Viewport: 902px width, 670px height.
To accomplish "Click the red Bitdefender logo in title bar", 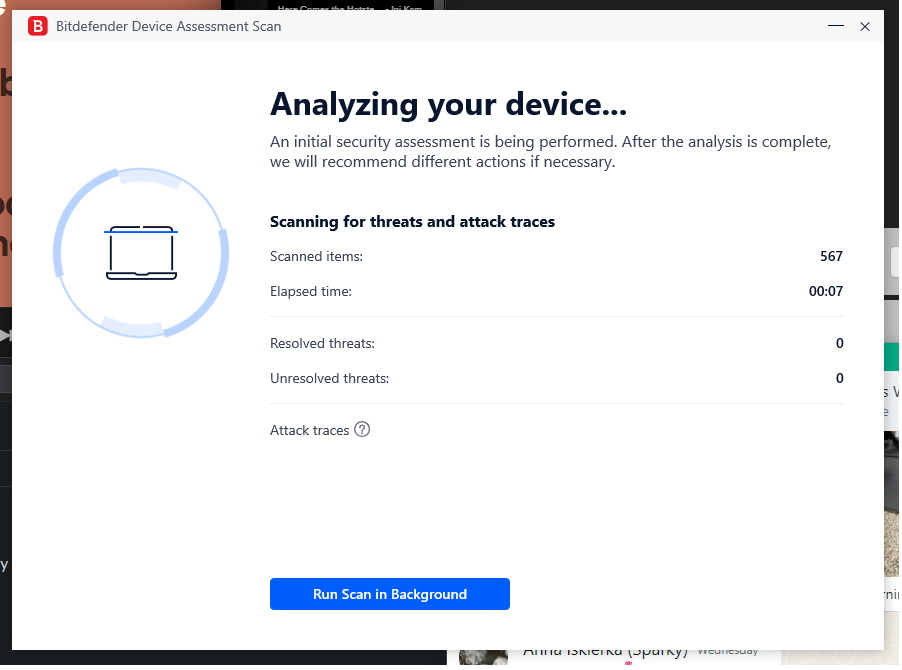I will [38, 26].
